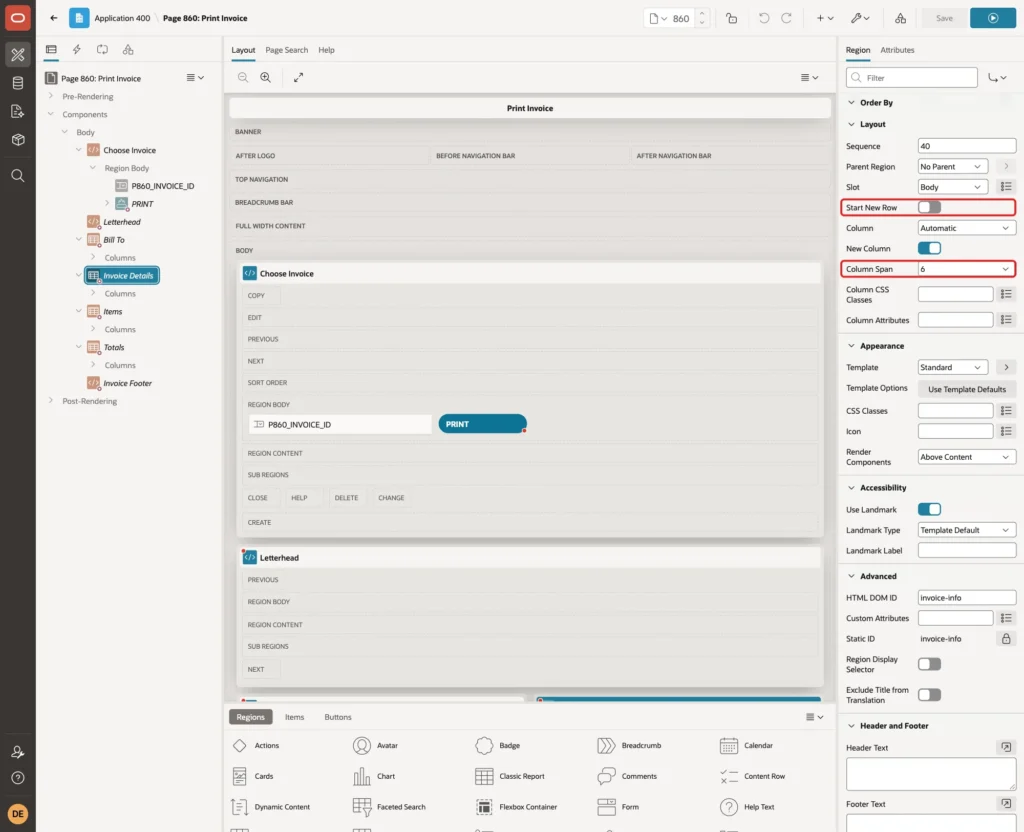This screenshot has height=832, width=1024.
Task: Open Slot list-of-values icon
Action: (1006, 187)
